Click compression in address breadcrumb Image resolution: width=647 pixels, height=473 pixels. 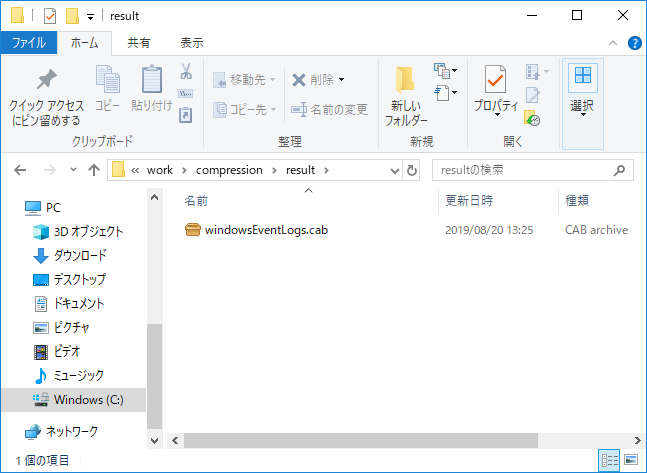coord(229,170)
